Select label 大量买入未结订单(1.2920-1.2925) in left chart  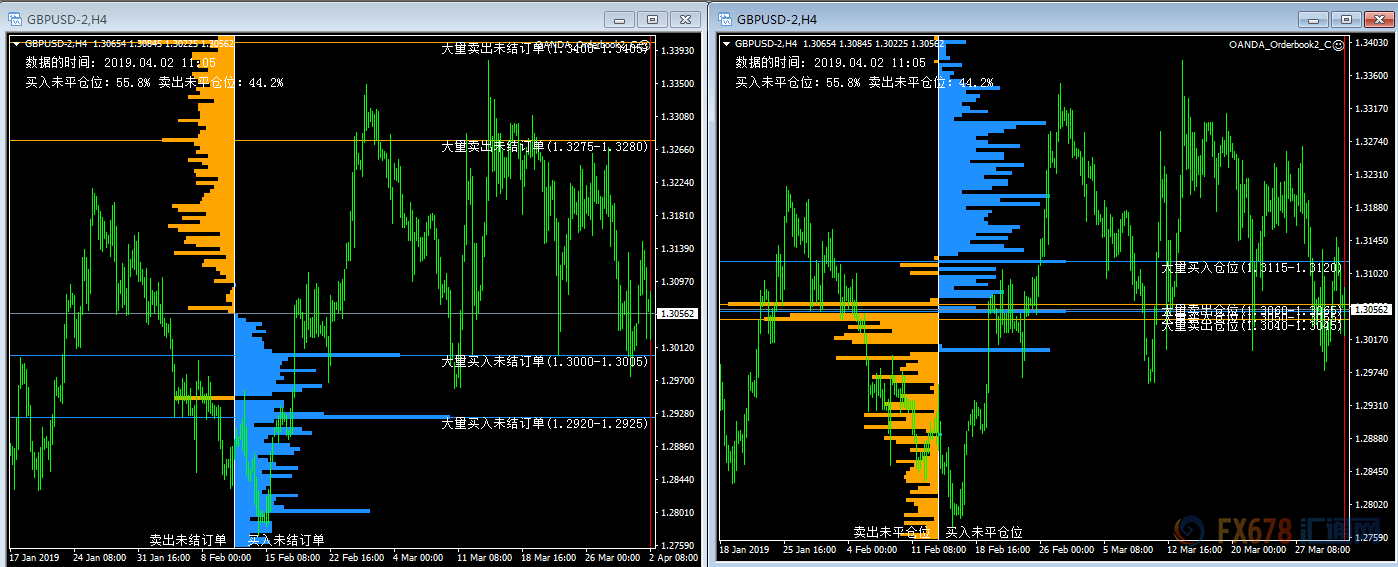(x=545, y=423)
